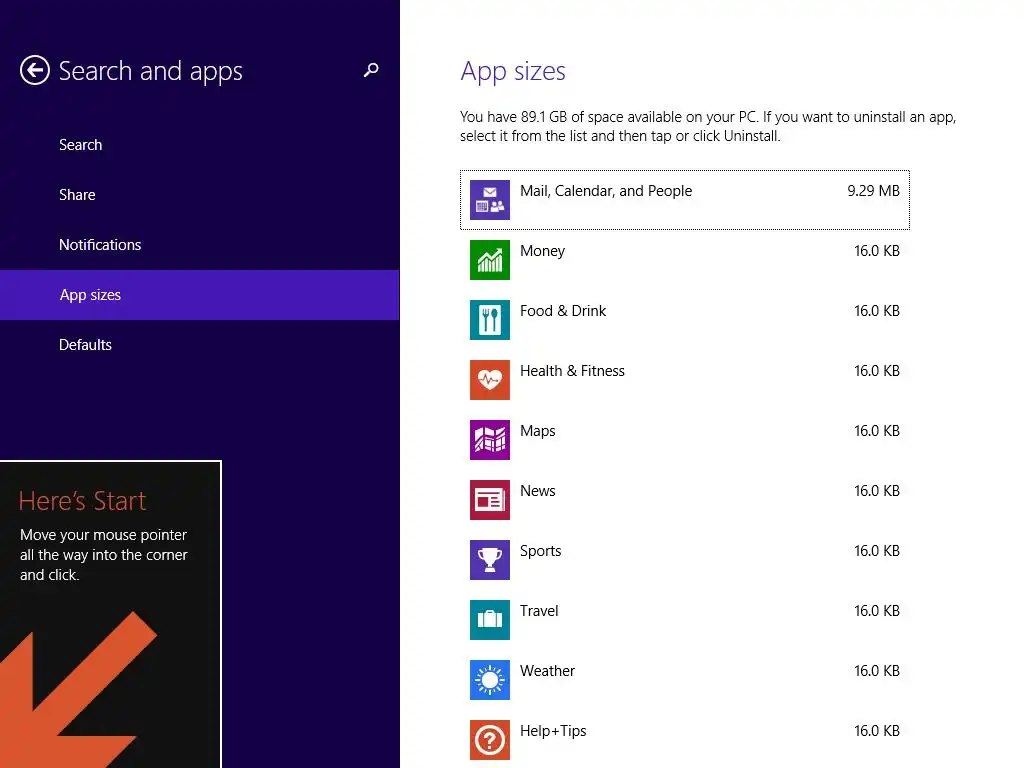Click the 'Here's Start' tip heading
The height and width of the screenshot is (768, 1024).
82,501
